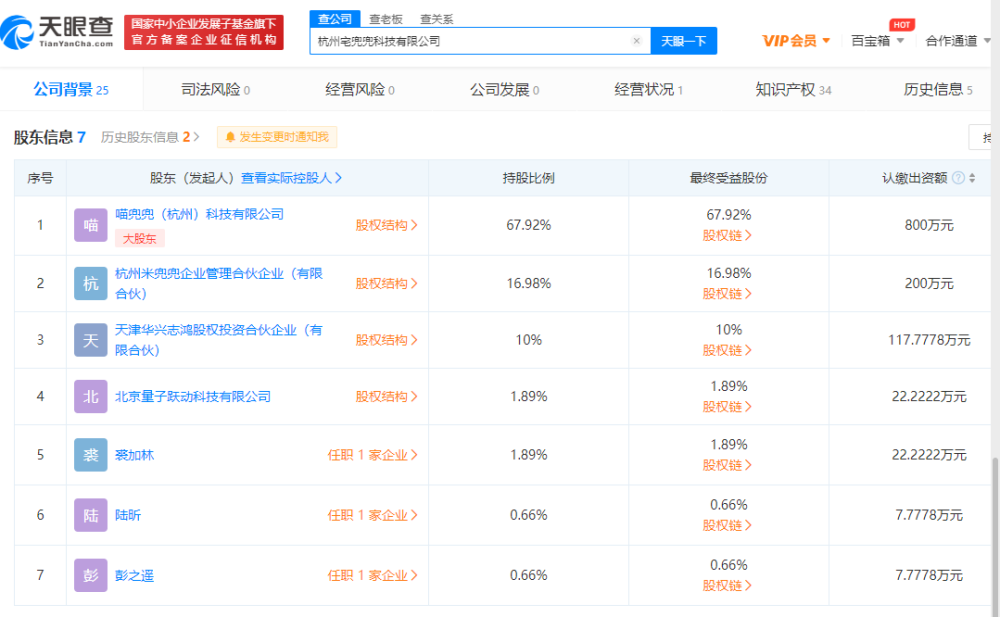
Task: Expand 股权结构 for 北京量子跃动科技有限公司
Action: pyautogui.click(x=386, y=397)
